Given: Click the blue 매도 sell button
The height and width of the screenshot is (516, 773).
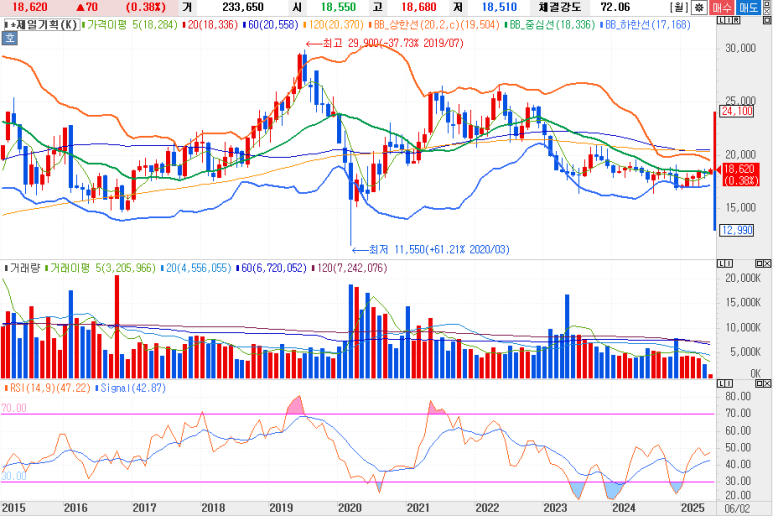Looking at the screenshot, I should click(x=748, y=7).
